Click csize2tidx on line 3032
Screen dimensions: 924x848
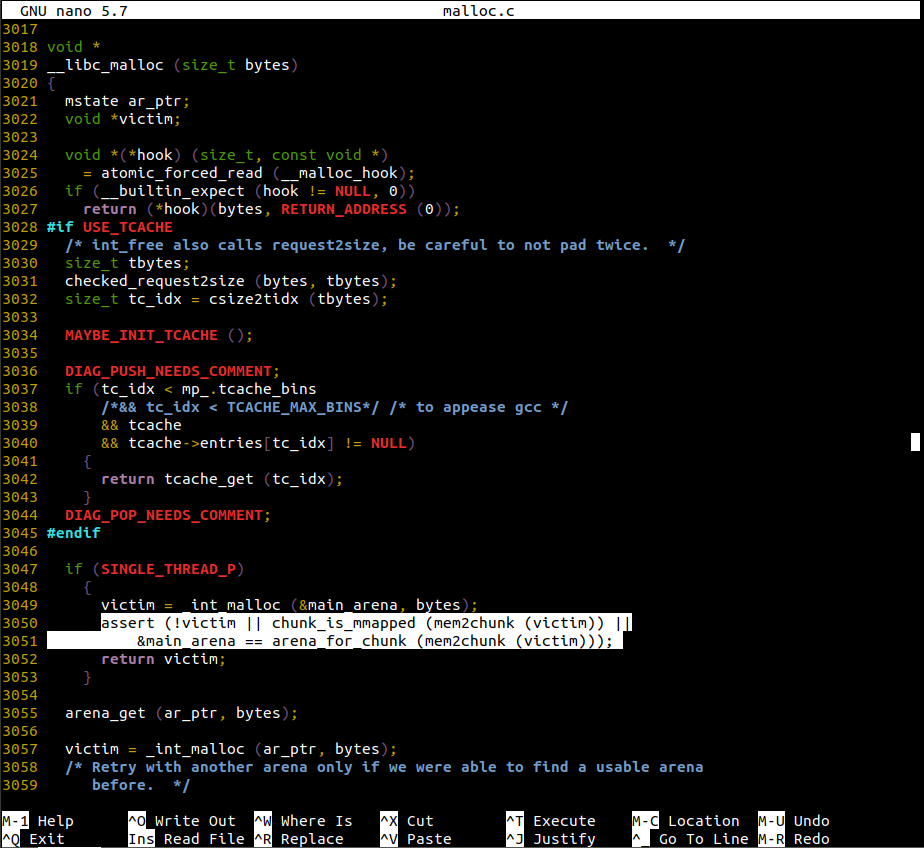(253, 299)
